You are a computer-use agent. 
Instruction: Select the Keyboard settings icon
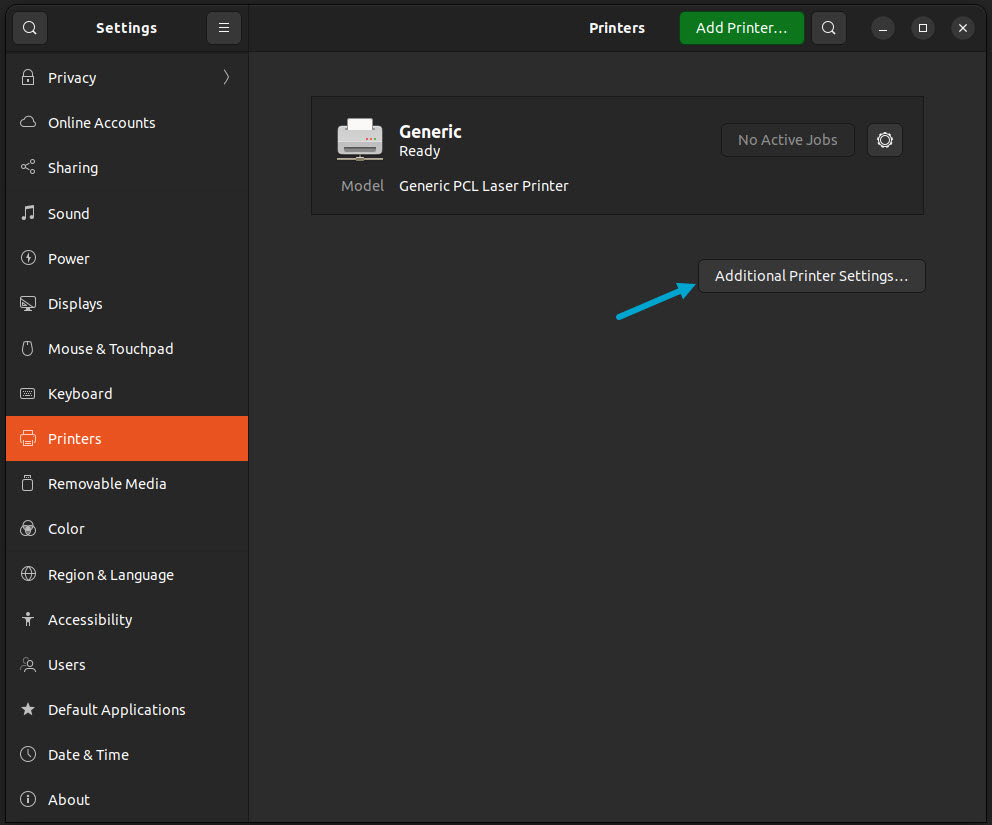point(27,393)
